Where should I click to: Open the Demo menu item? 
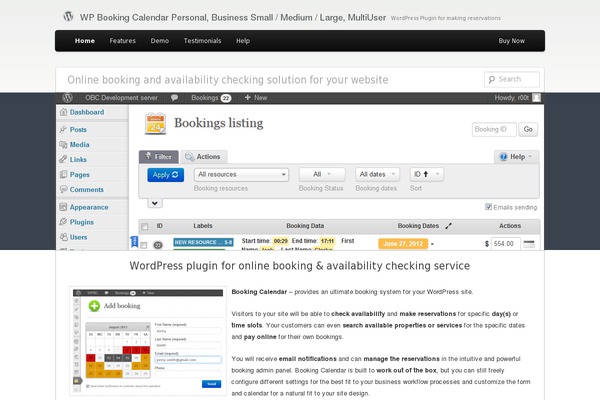160,41
